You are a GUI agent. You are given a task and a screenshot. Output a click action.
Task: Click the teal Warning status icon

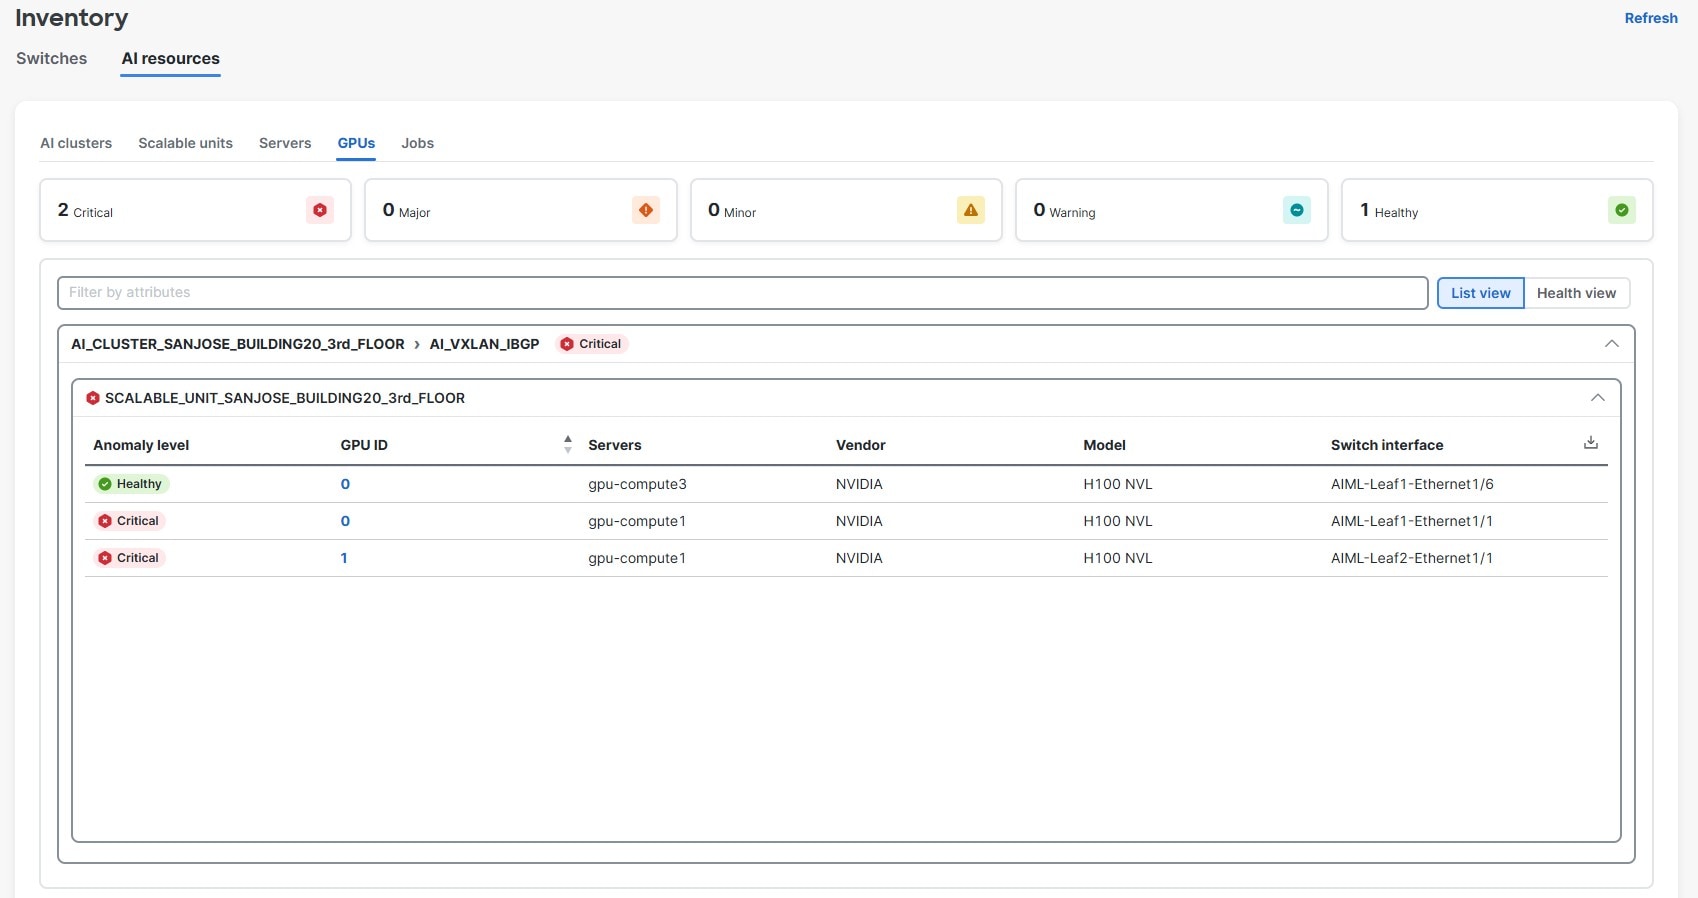[1296, 210]
